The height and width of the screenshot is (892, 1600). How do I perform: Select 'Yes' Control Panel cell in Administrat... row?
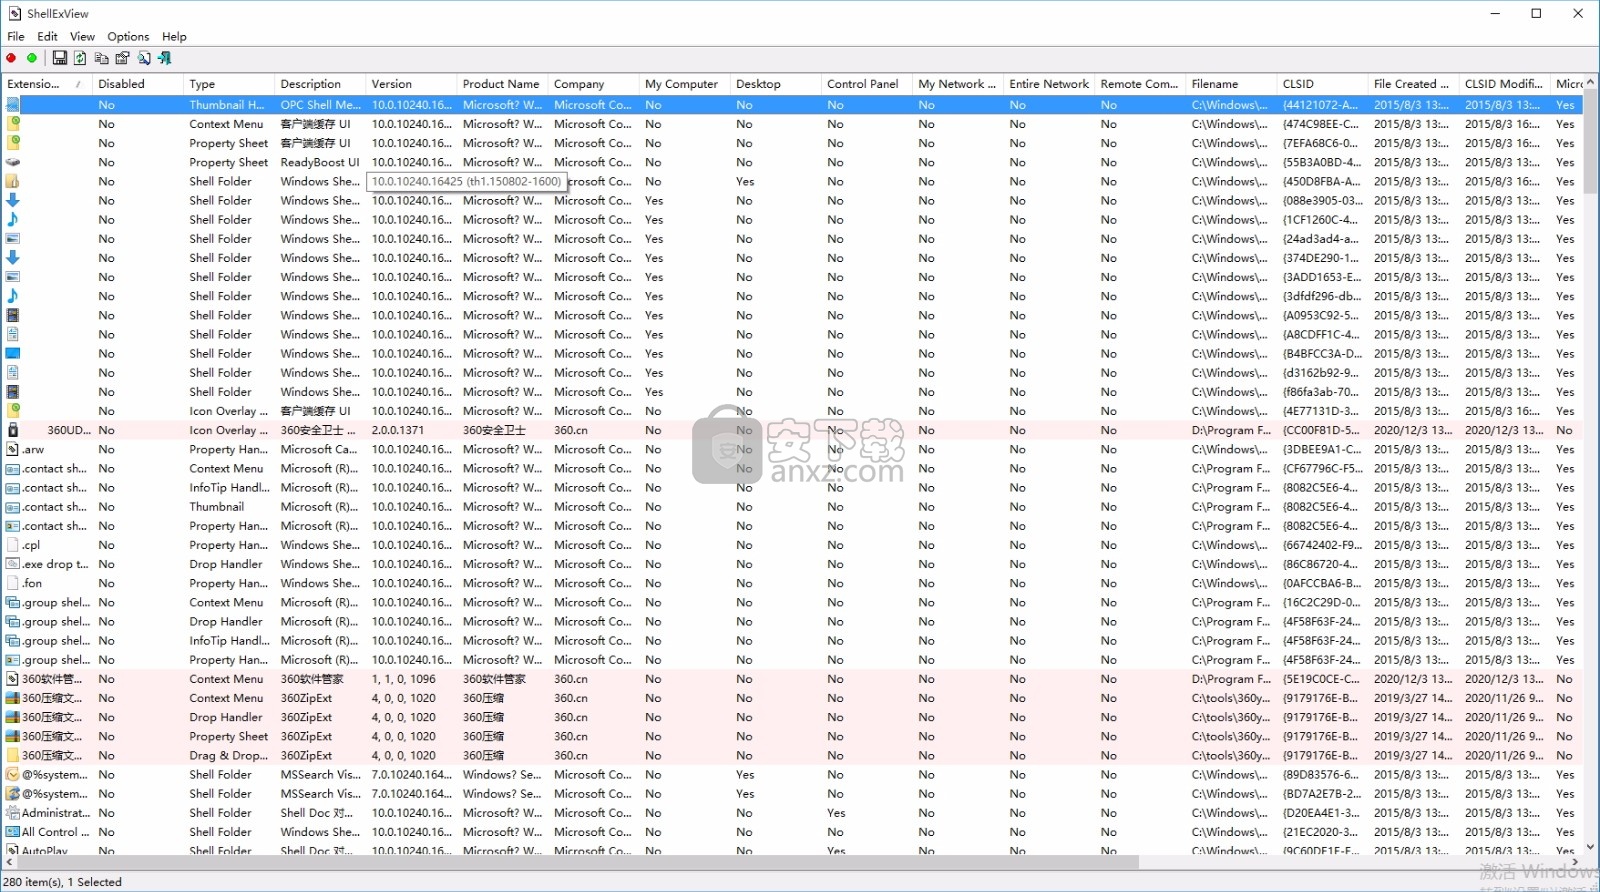[836, 813]
